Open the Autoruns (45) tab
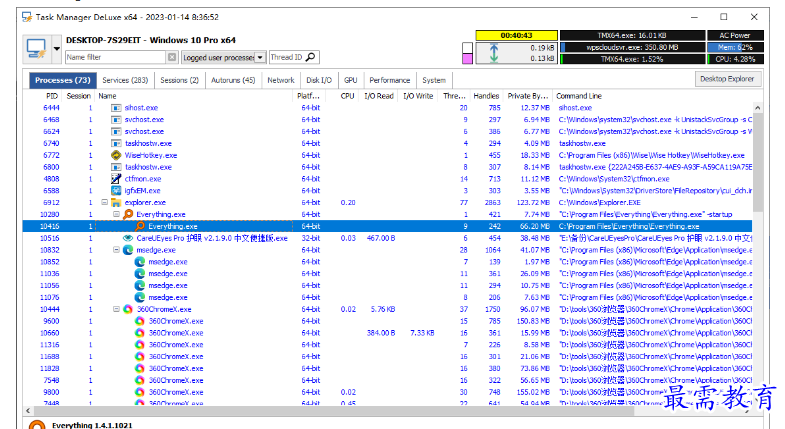This screenshot has width=785, height=429. click(x=233, y=80)
